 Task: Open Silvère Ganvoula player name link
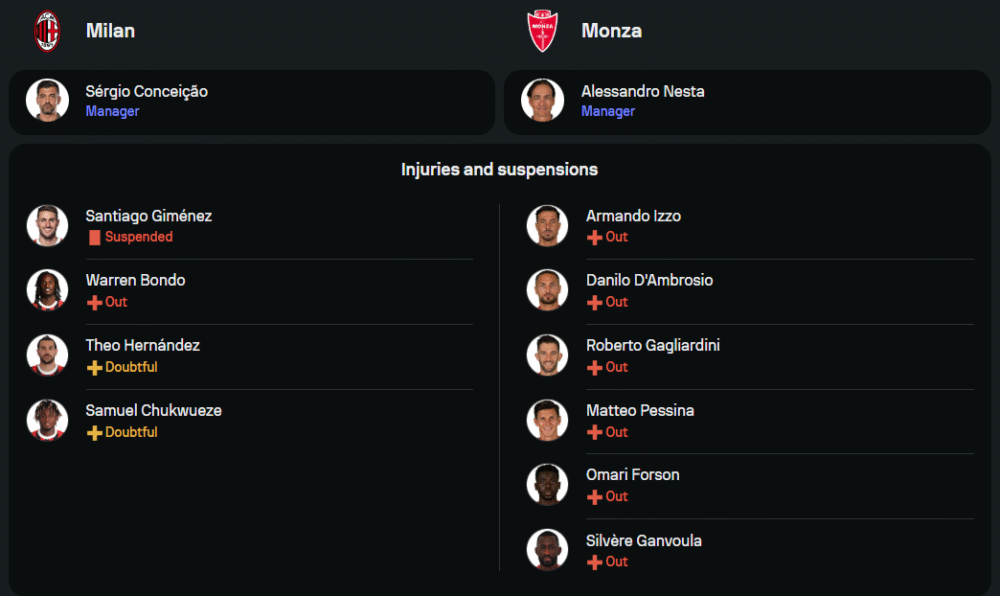643,540
